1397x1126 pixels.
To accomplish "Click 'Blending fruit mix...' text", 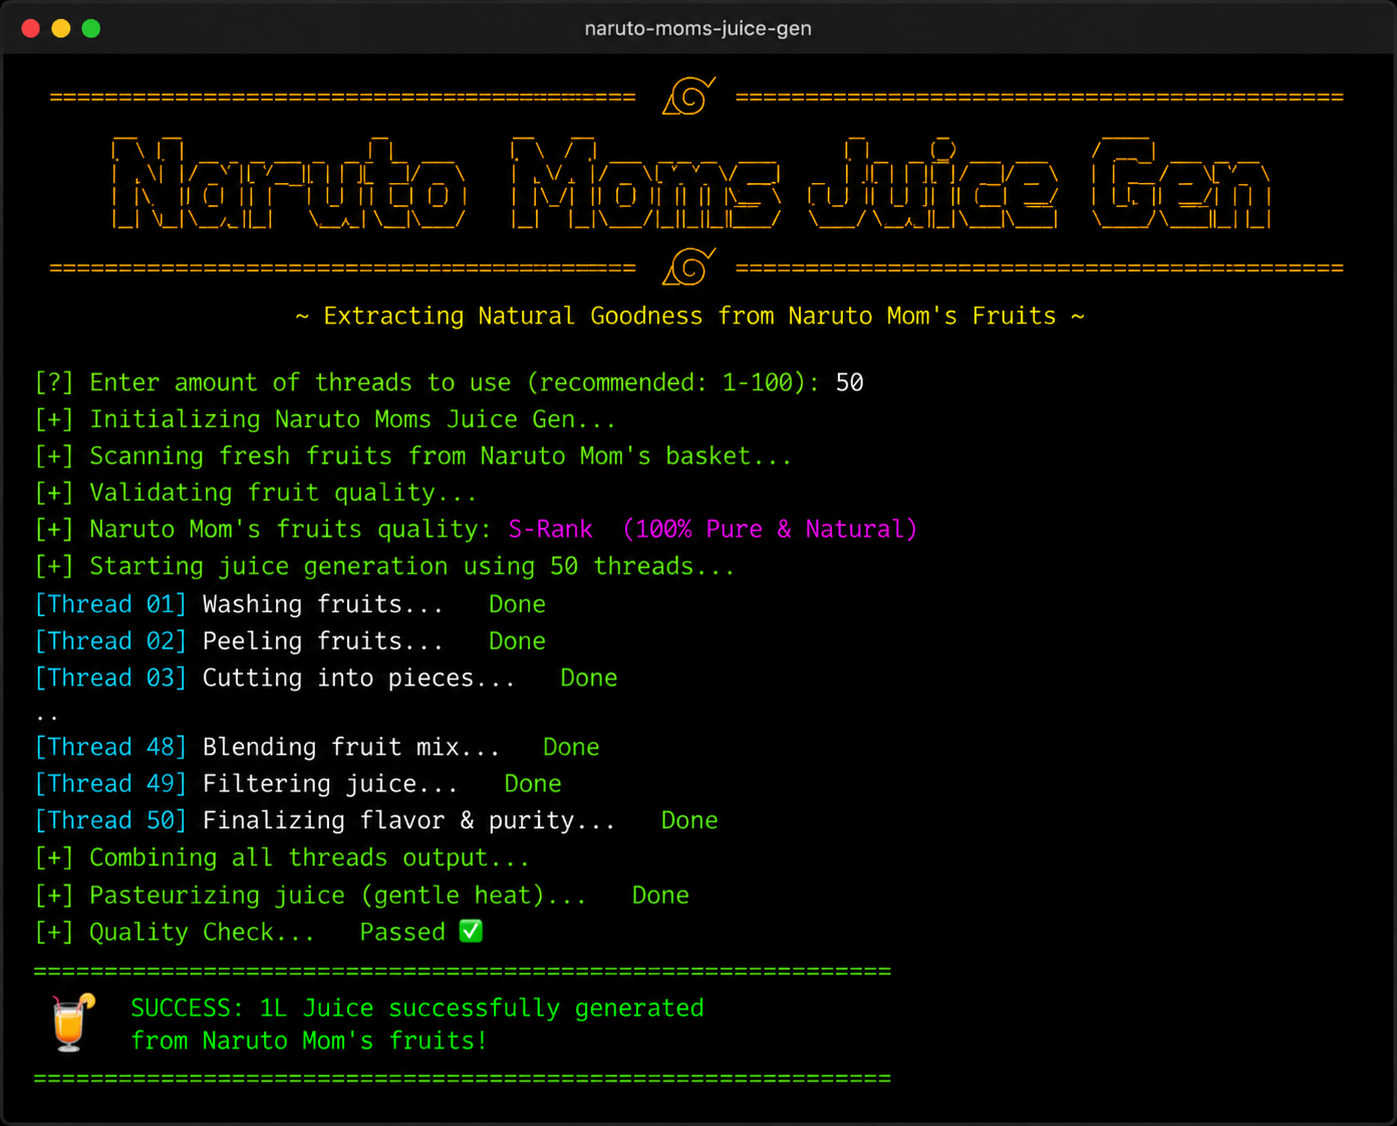I will 351,747.
